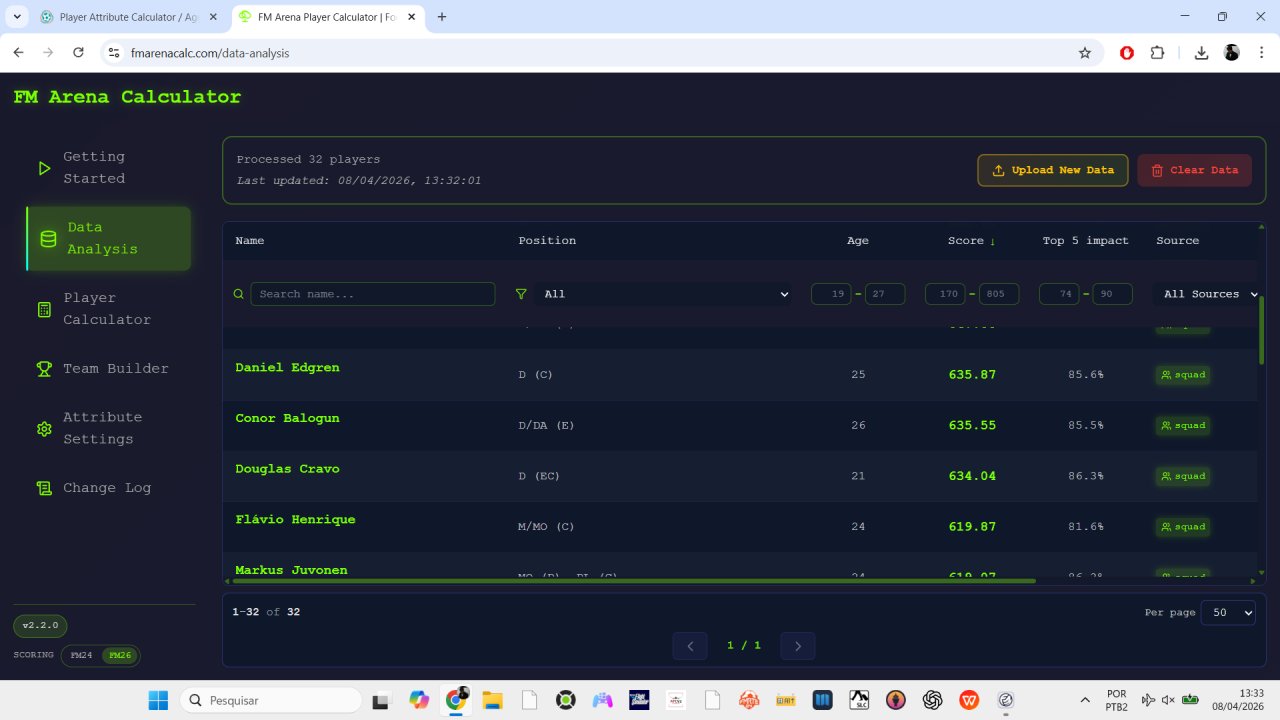Image resolution: width=1280 pixels, height=720 pixels.
Task: Open Copilot from the taskbar
Action: tap(419, 700)
